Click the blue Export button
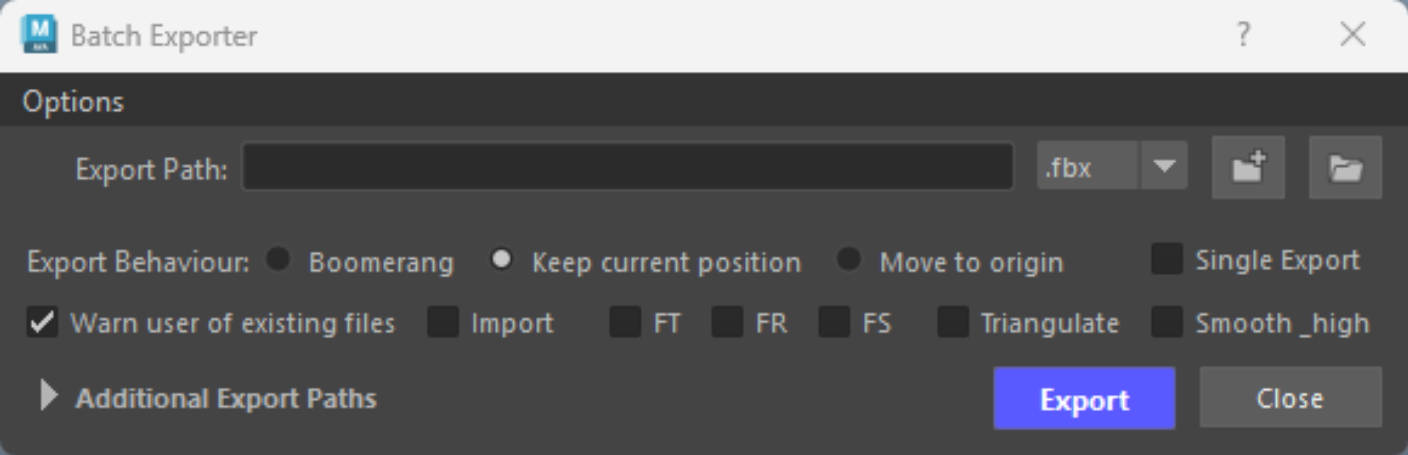1408x455 pixels. [1084, 399]
